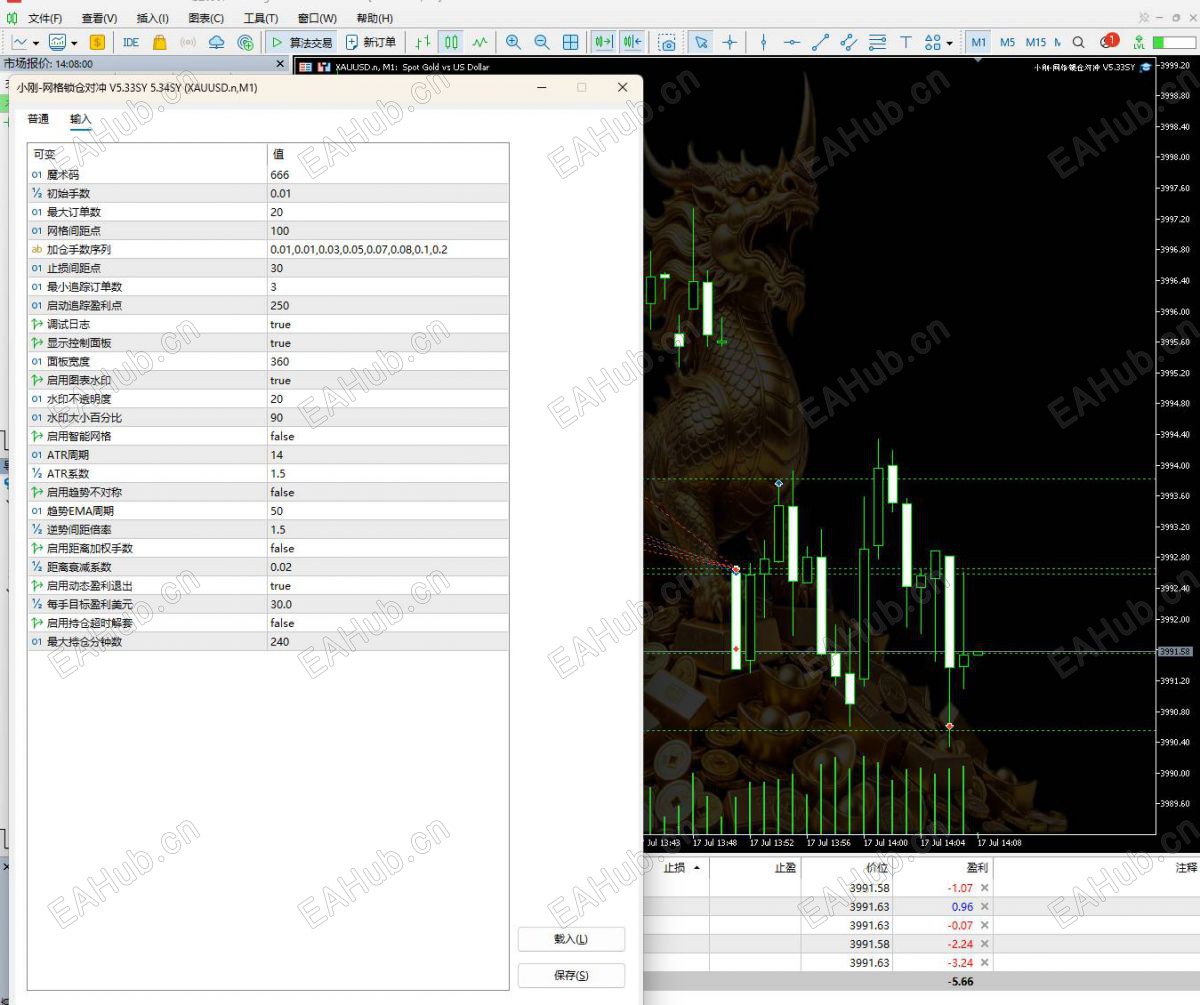Take a chart screenshot with camera icon
This screenshot has width=1200, height=1005.
pyautogui.click(x=667, y=42)
